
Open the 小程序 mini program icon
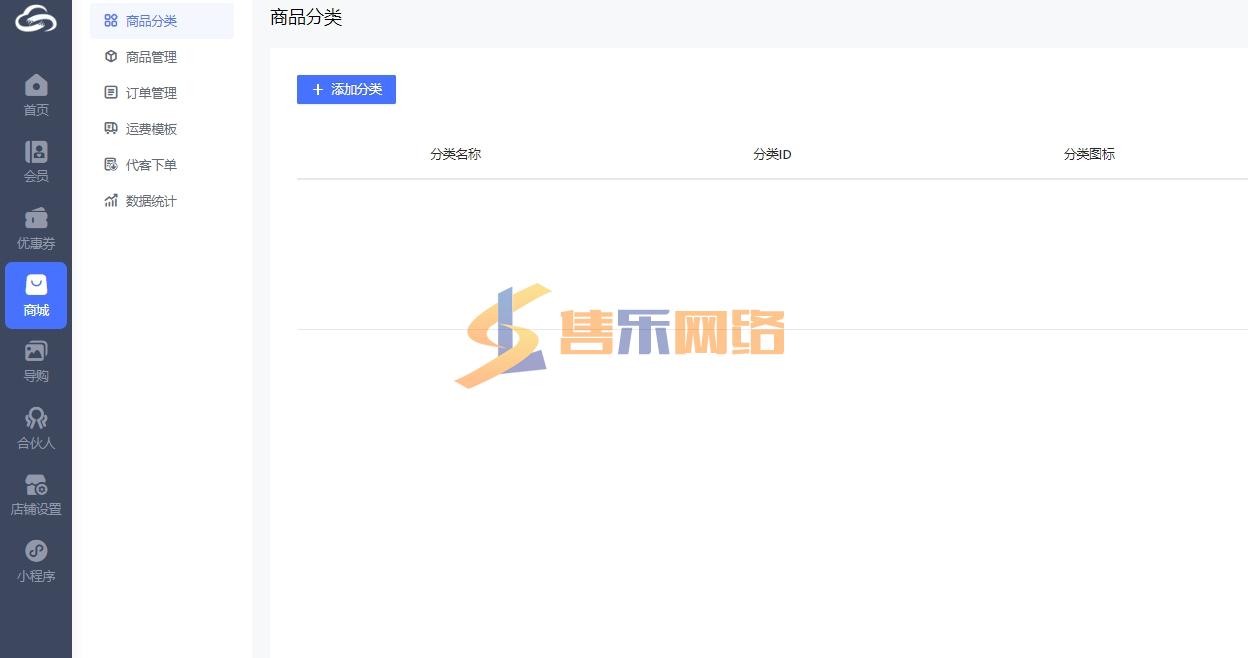(x=36, y=551)
